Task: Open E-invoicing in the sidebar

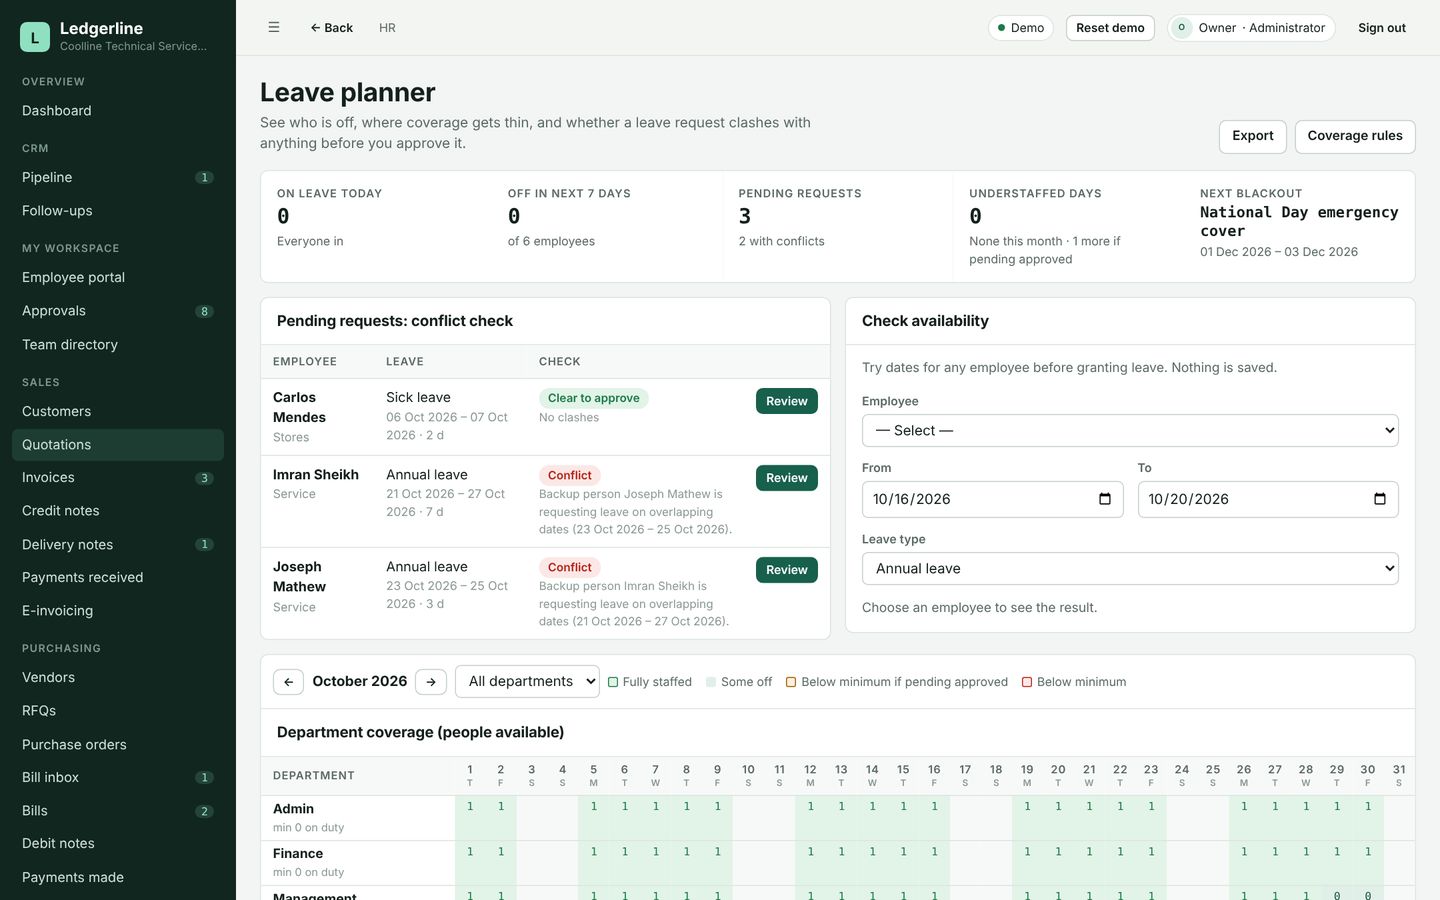Action: (118, 611)
